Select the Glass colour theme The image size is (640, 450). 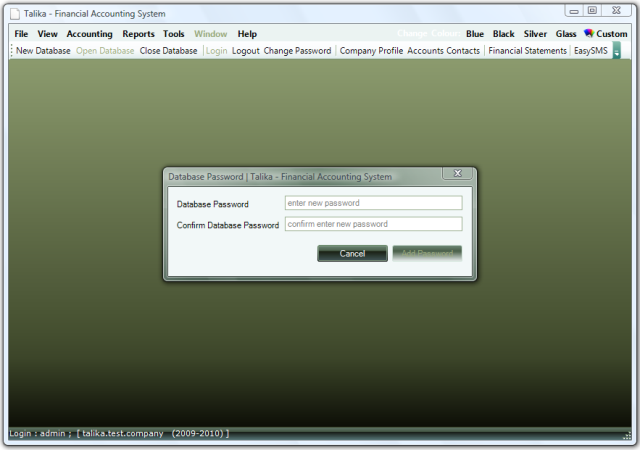click(566, 34)
